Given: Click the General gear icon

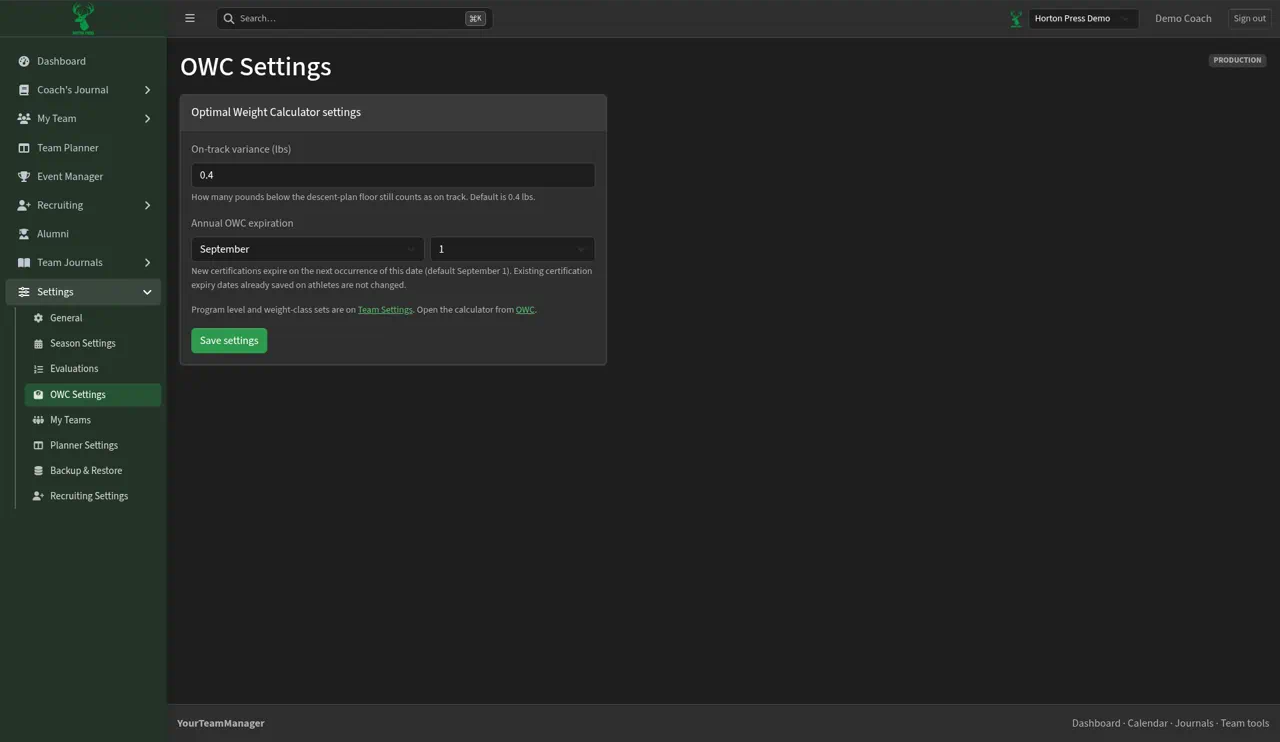Looking at the screenshot, I should click(38, 318).
